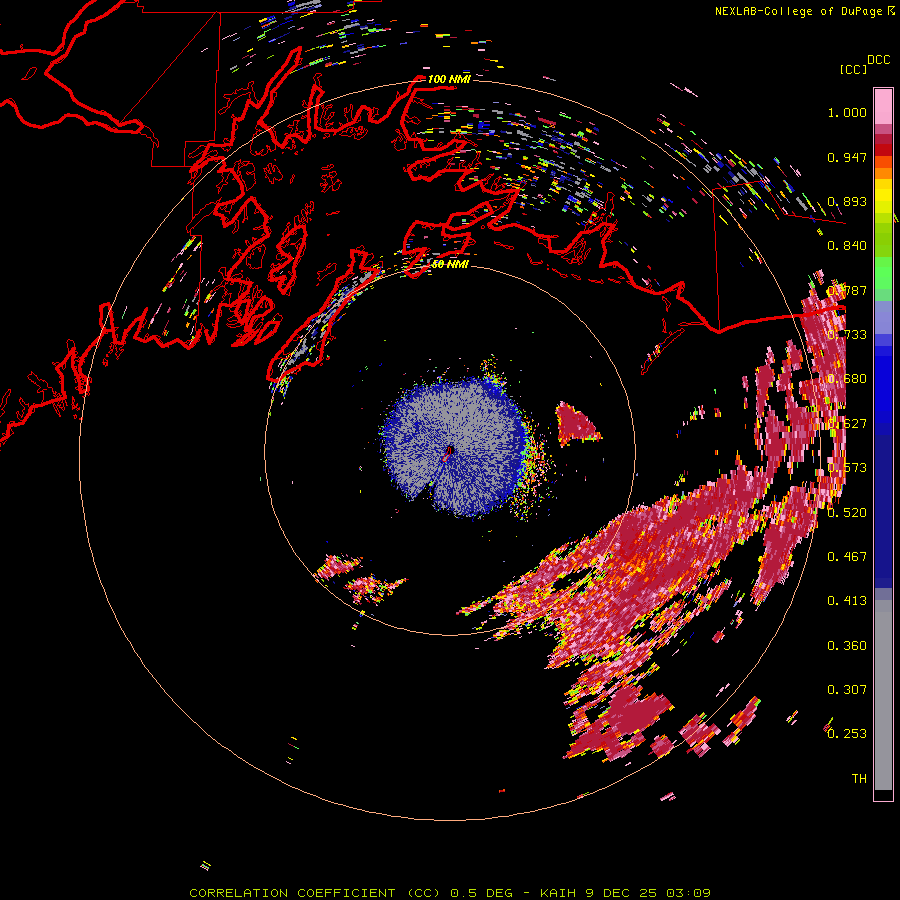Click the 50 NMI range ring label
900x900 pixels.
pos(449,264)
